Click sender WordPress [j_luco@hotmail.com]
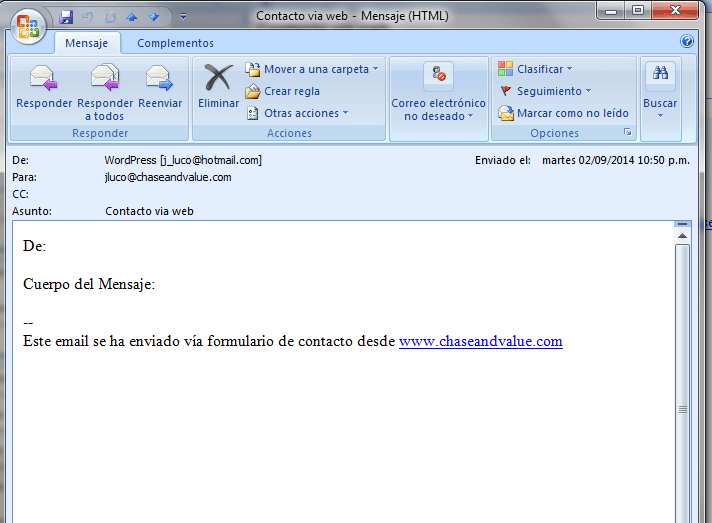 [x=183, y=160]
